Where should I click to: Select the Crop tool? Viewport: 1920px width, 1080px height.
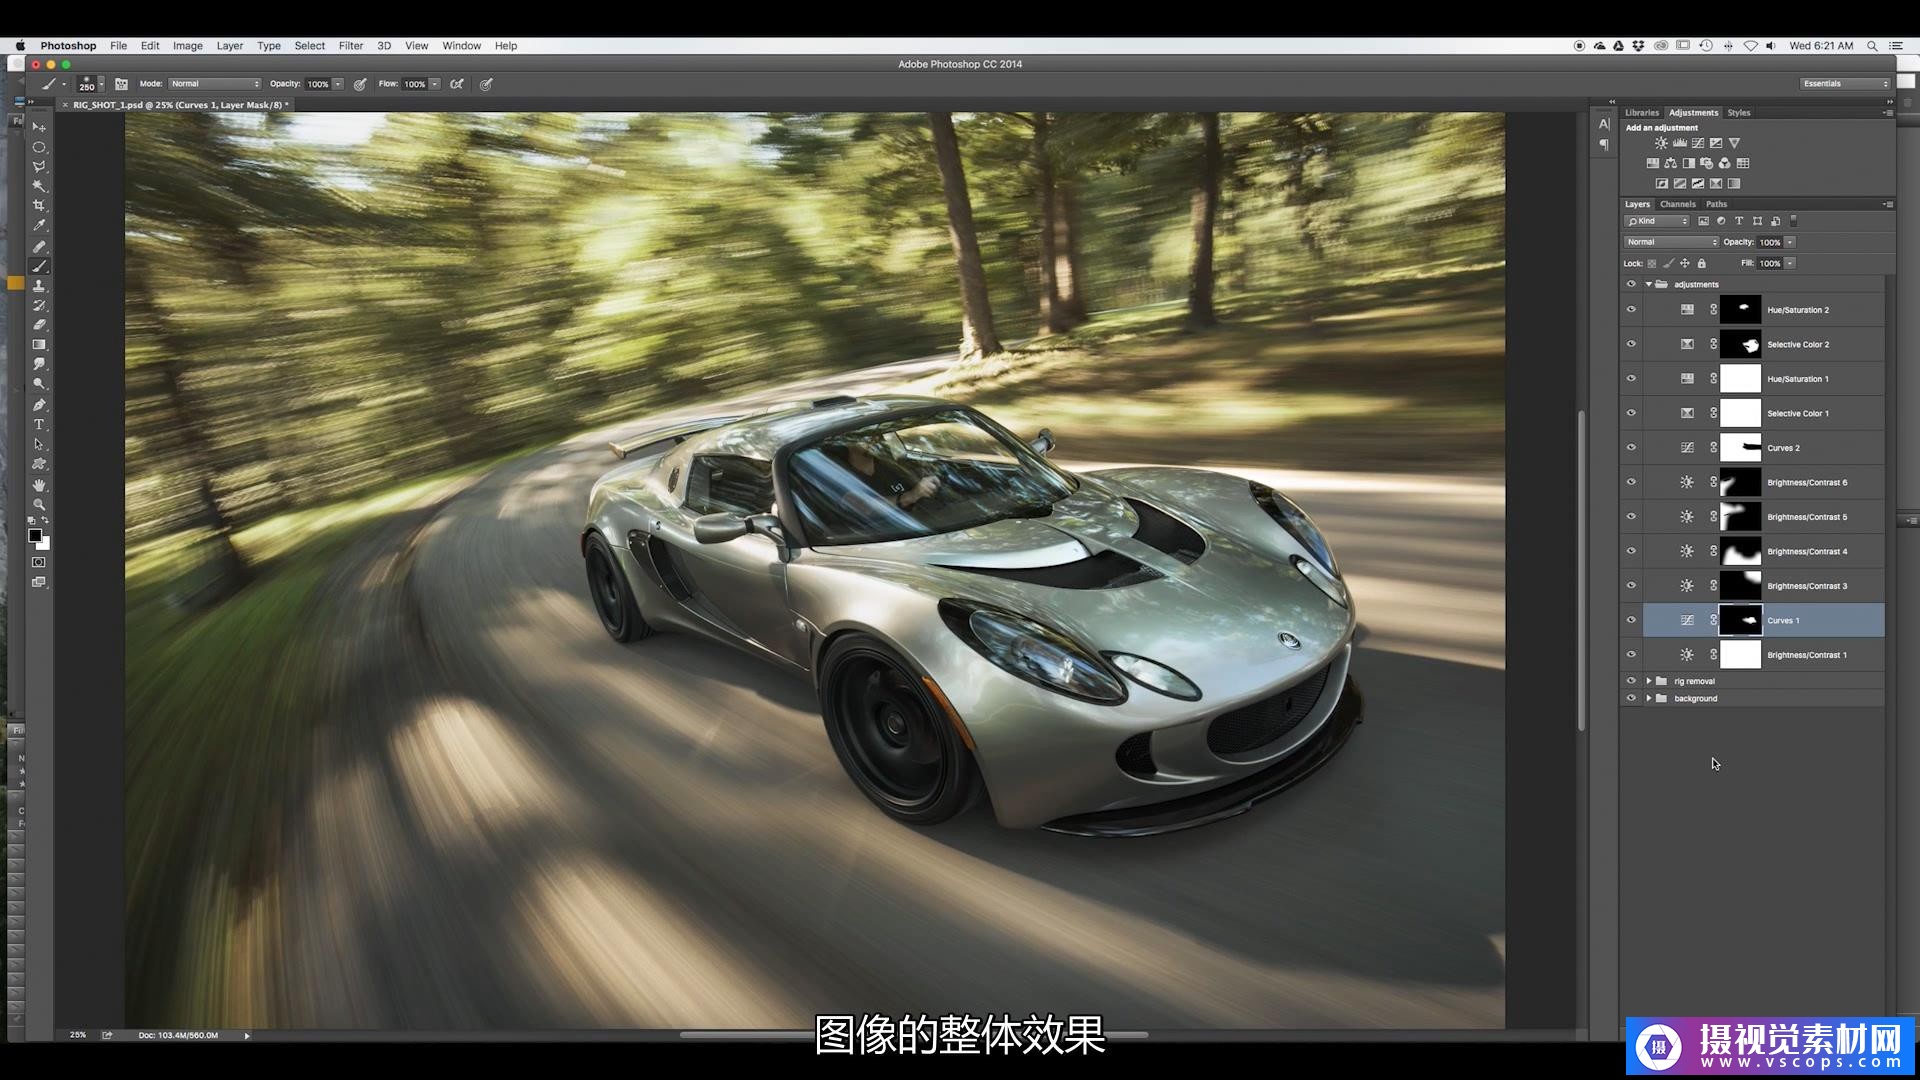(39, 206)
